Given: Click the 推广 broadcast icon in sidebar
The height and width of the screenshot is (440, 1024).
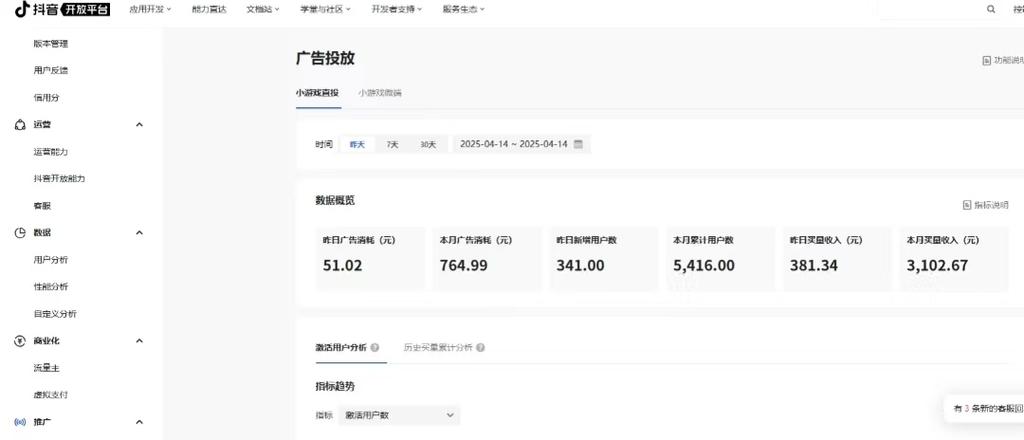Looking at the screenshot, I should [x=20, y=422].
